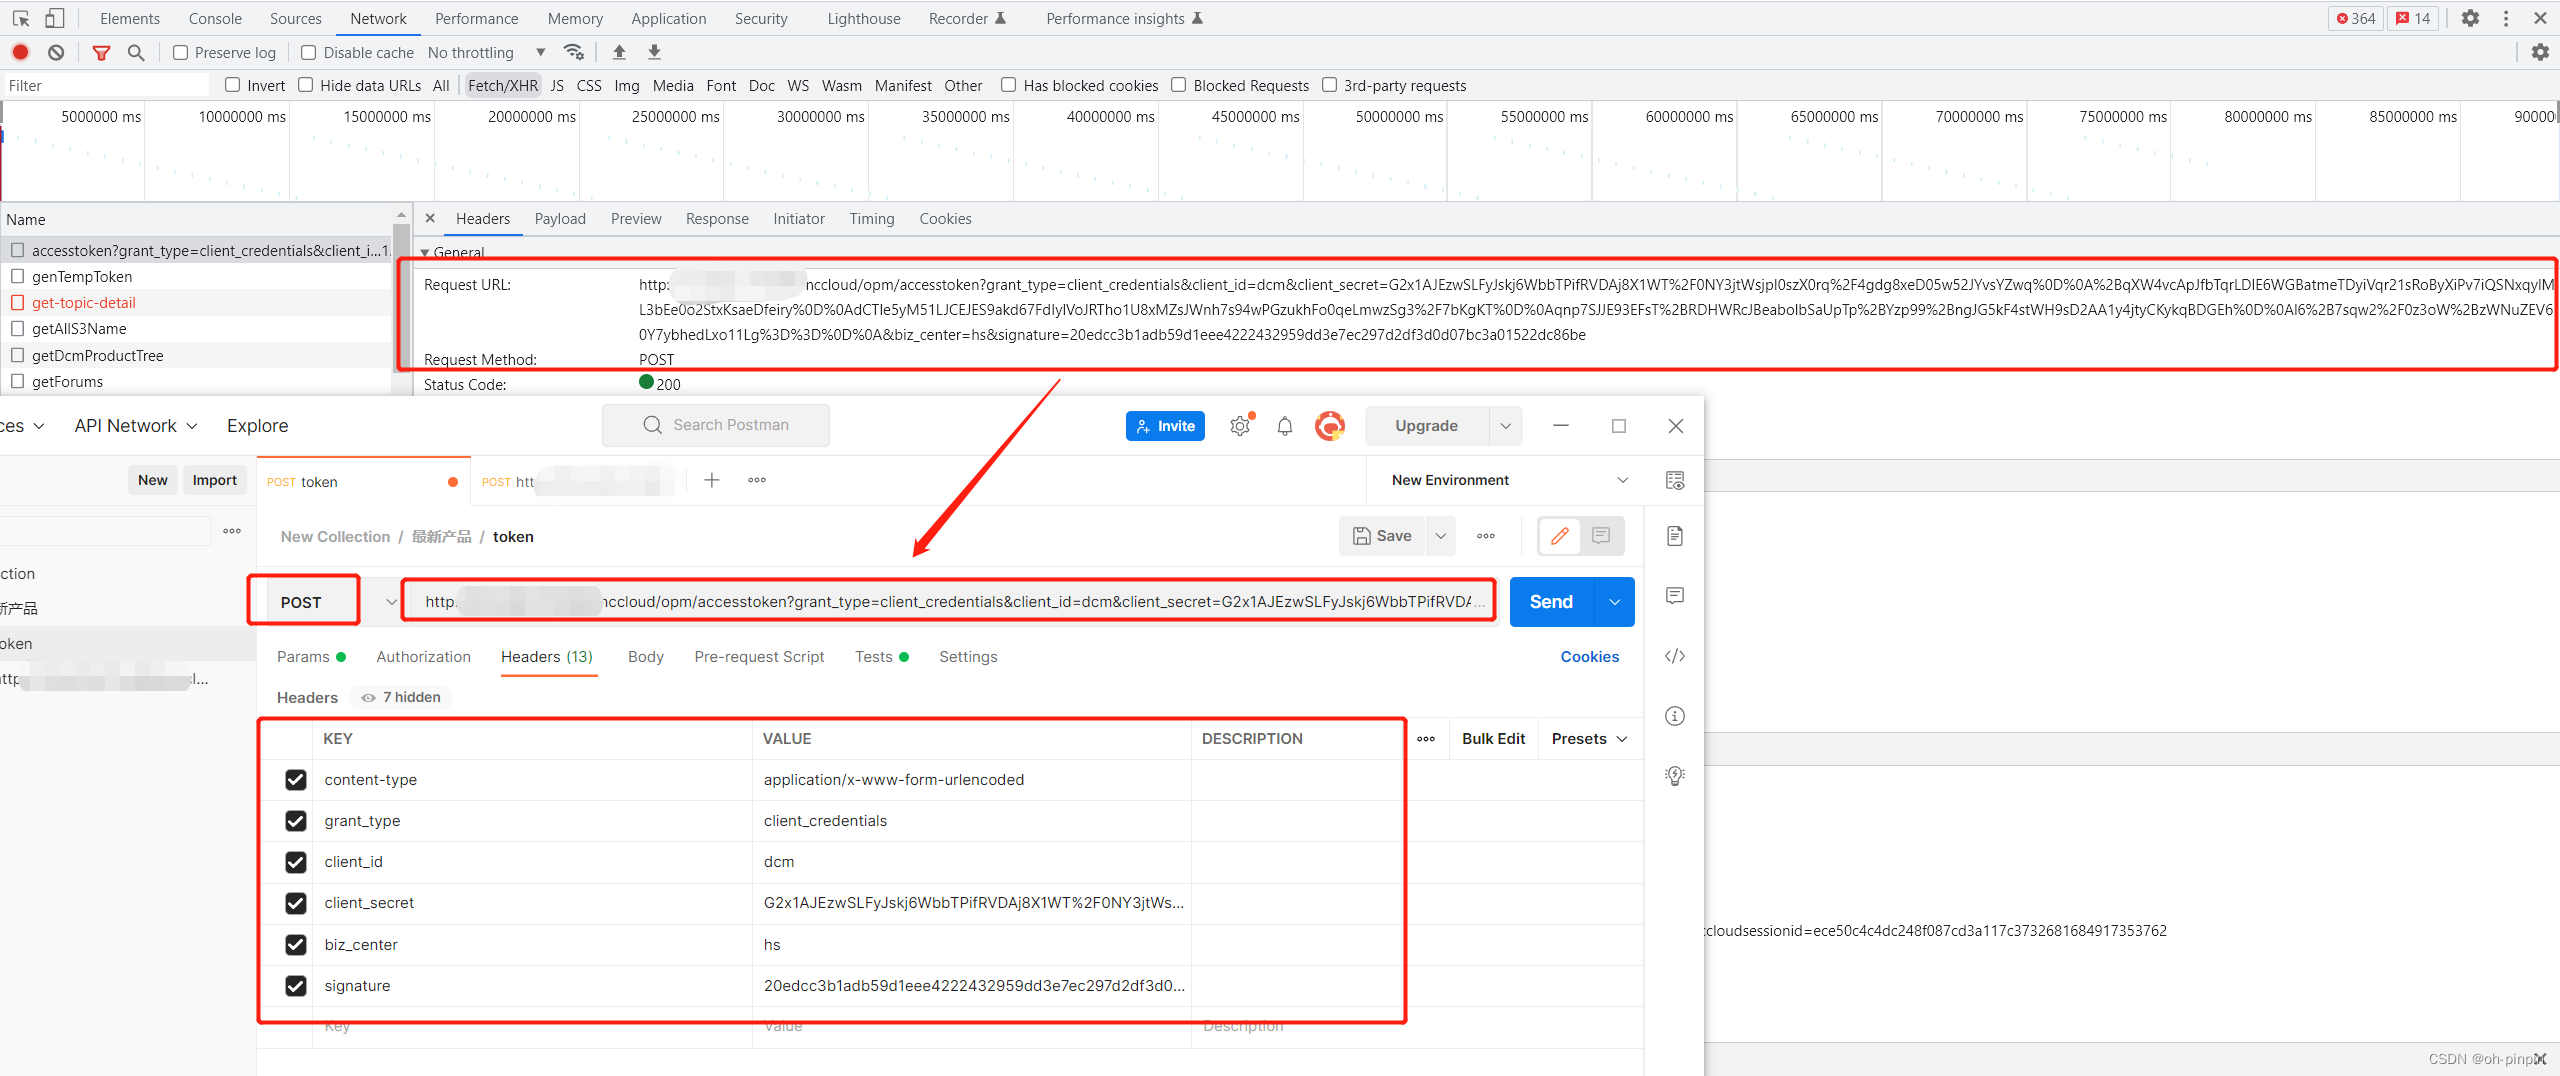This screenshot has width=2560, height=1076.
Task: Open environment quick look icon
Action: 1675,480
